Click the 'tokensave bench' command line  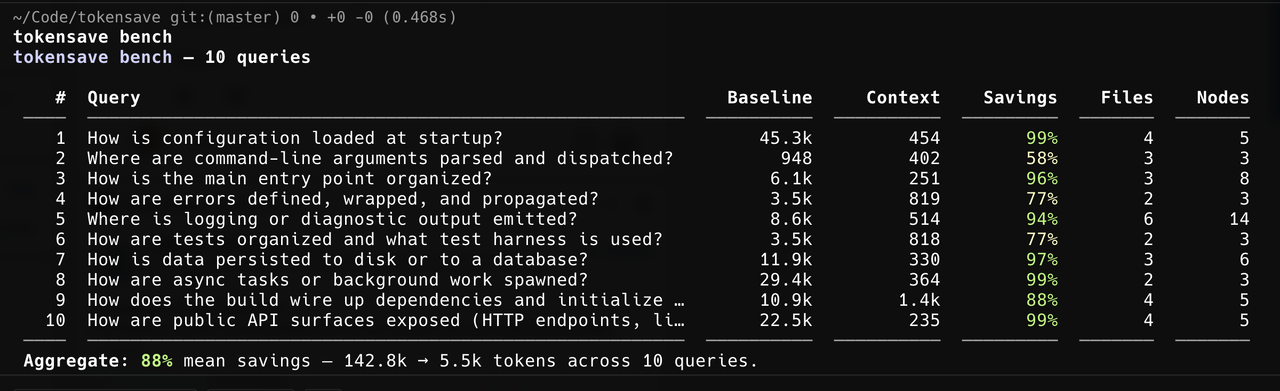click(92, 37)
